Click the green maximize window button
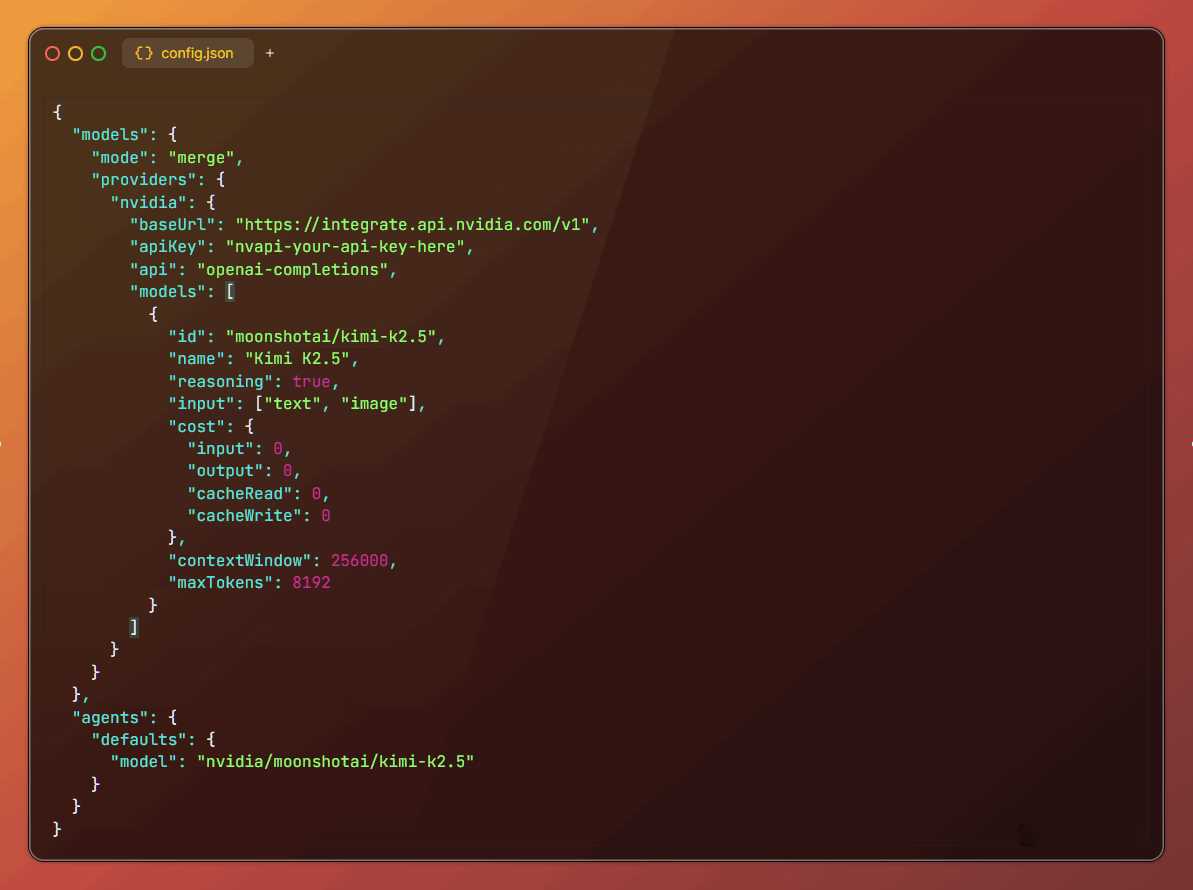The height and width of the screenshot is (890, 1193). 98,53
